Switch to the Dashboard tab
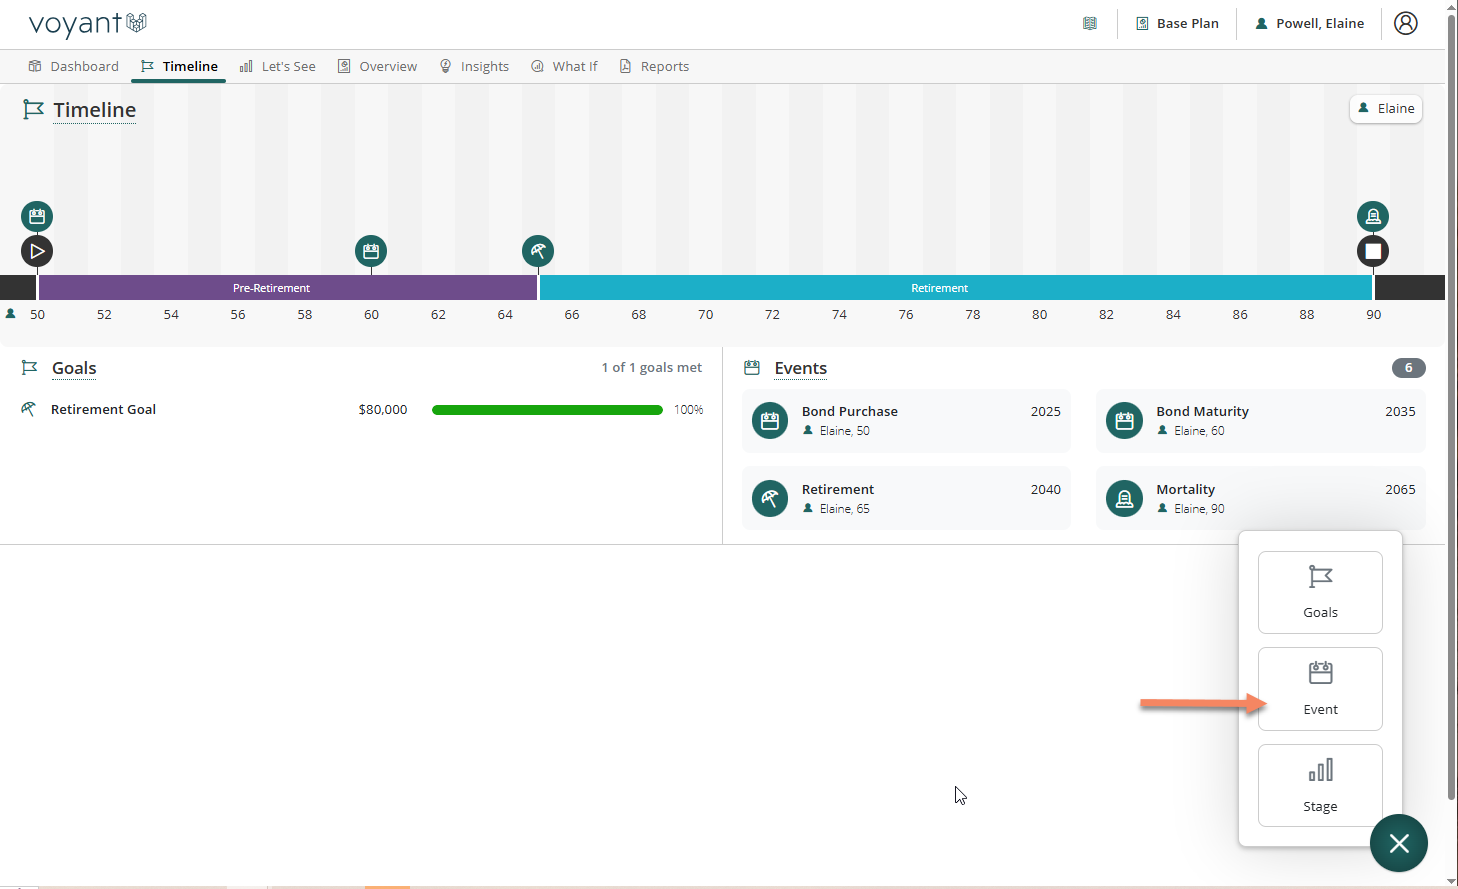The image size is (1458, 889). (74, 66)
